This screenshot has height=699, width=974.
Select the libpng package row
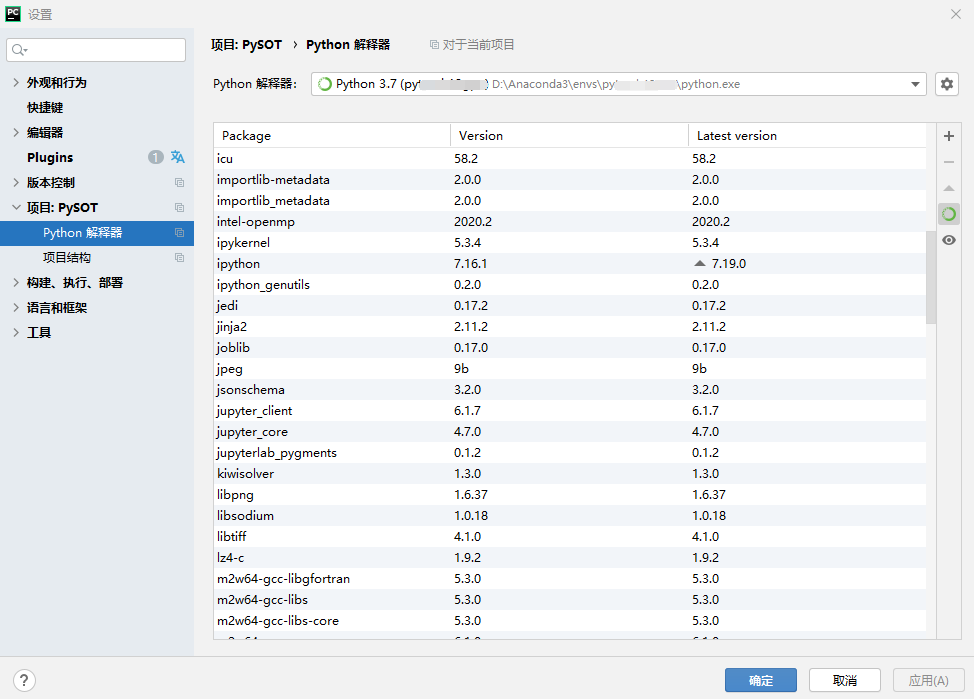click(x=570, y=495)
